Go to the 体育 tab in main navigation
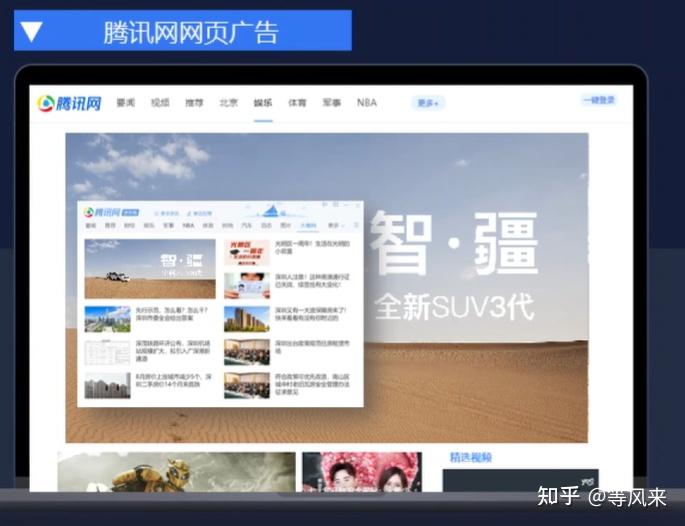 (298, 103)
